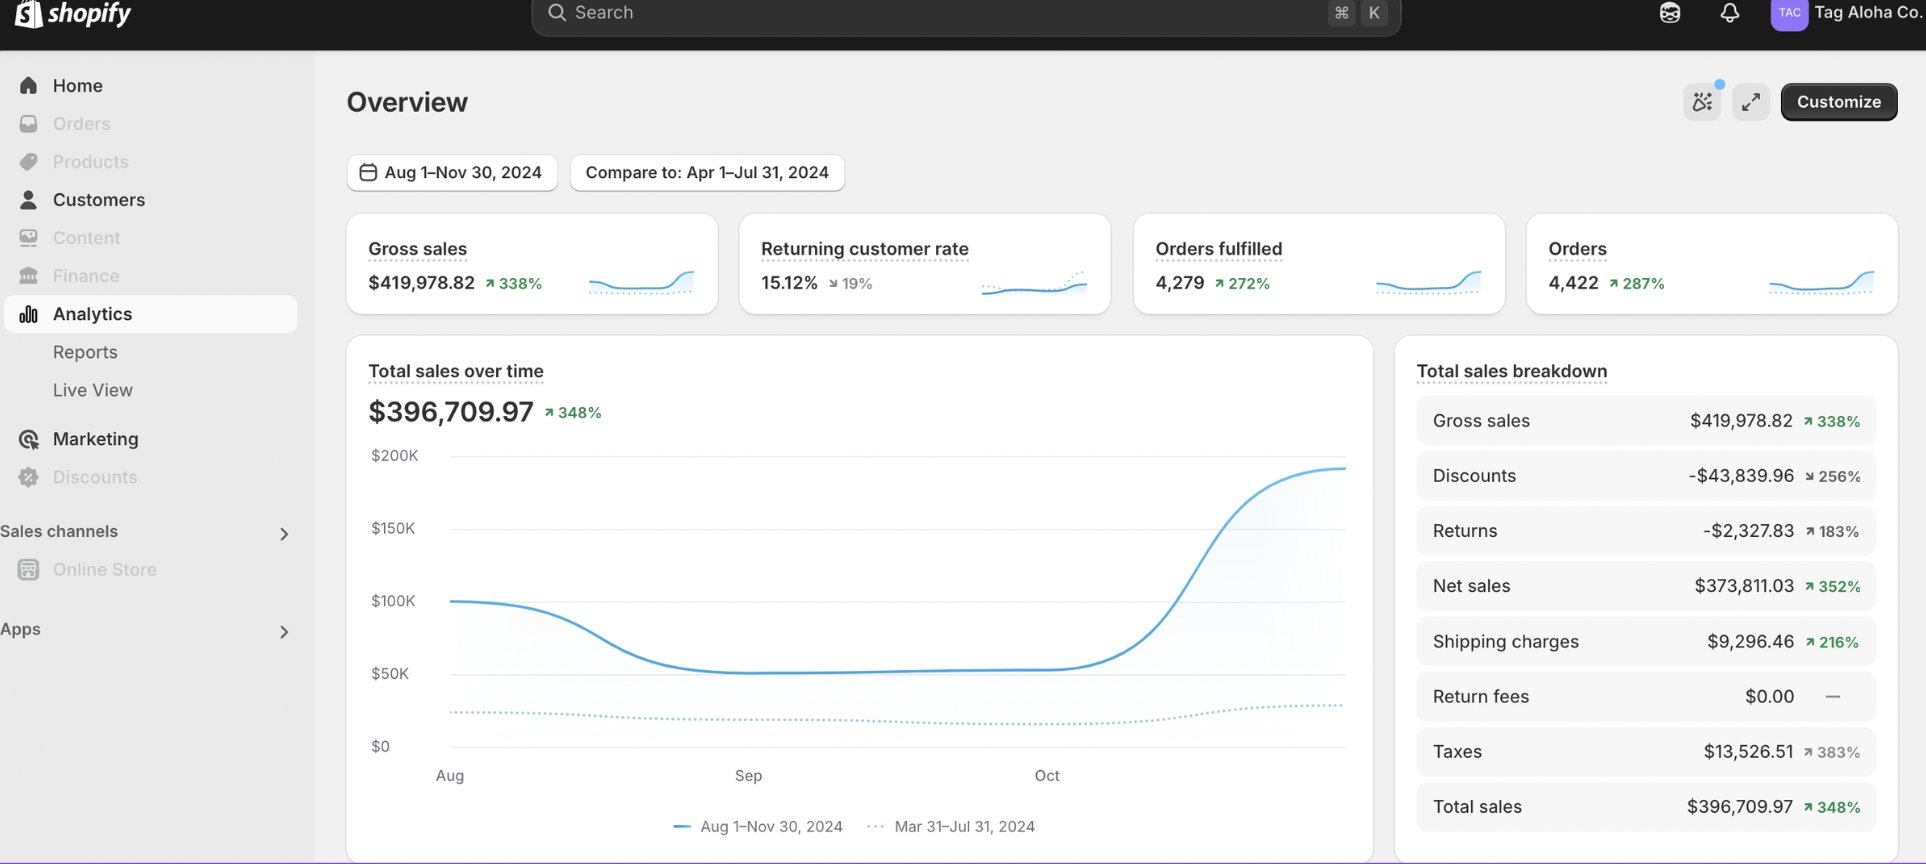Click the Taxes breakdown row
Viewport: 1926px width, 864px height.
click(x=1646, y=752)
